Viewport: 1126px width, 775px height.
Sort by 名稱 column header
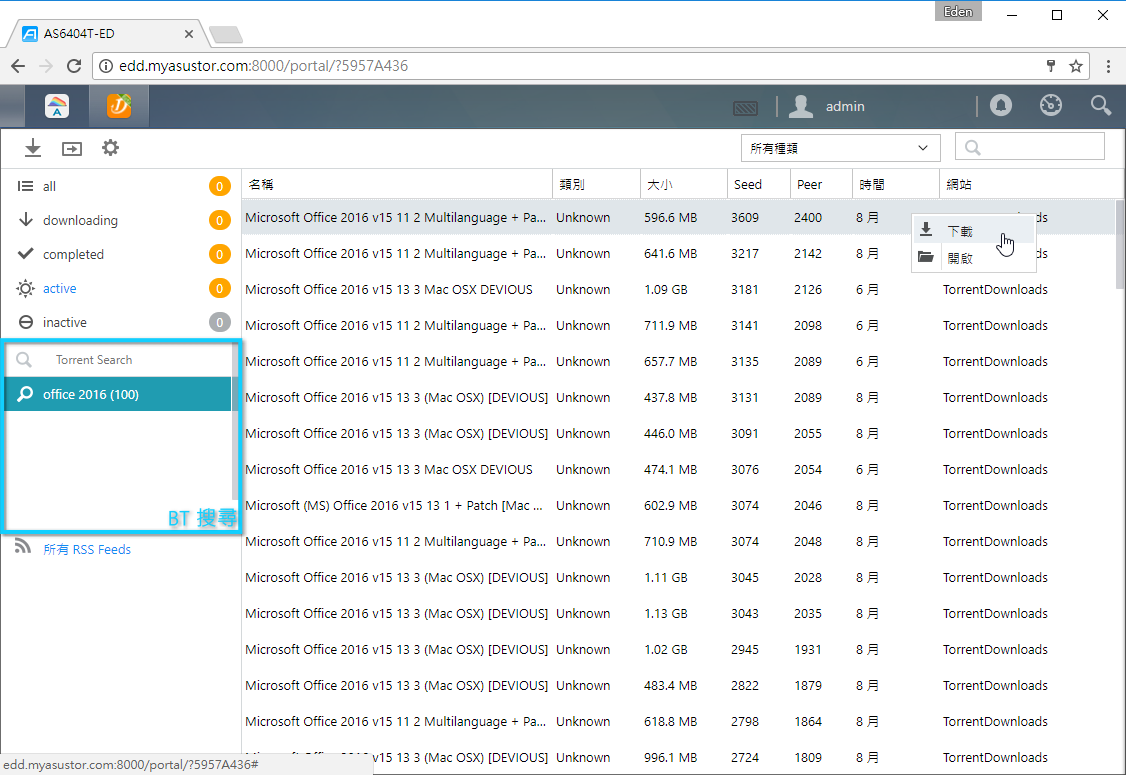[397, 185]
